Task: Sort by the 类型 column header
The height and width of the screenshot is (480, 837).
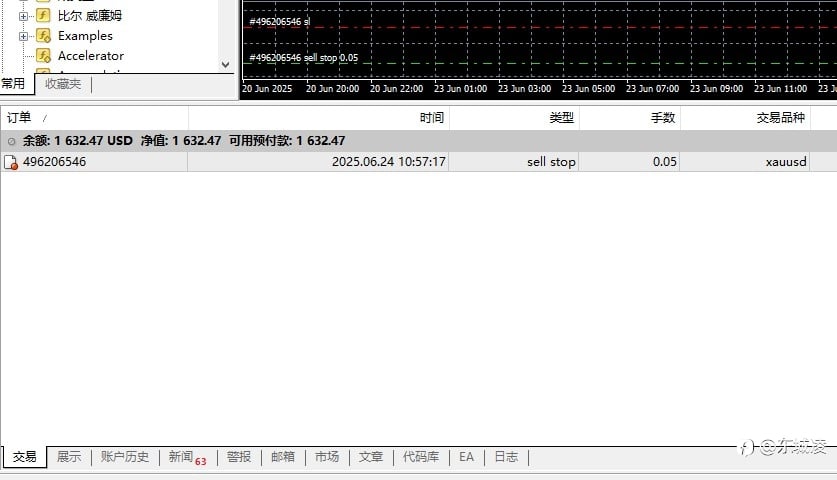Action: 514,118
